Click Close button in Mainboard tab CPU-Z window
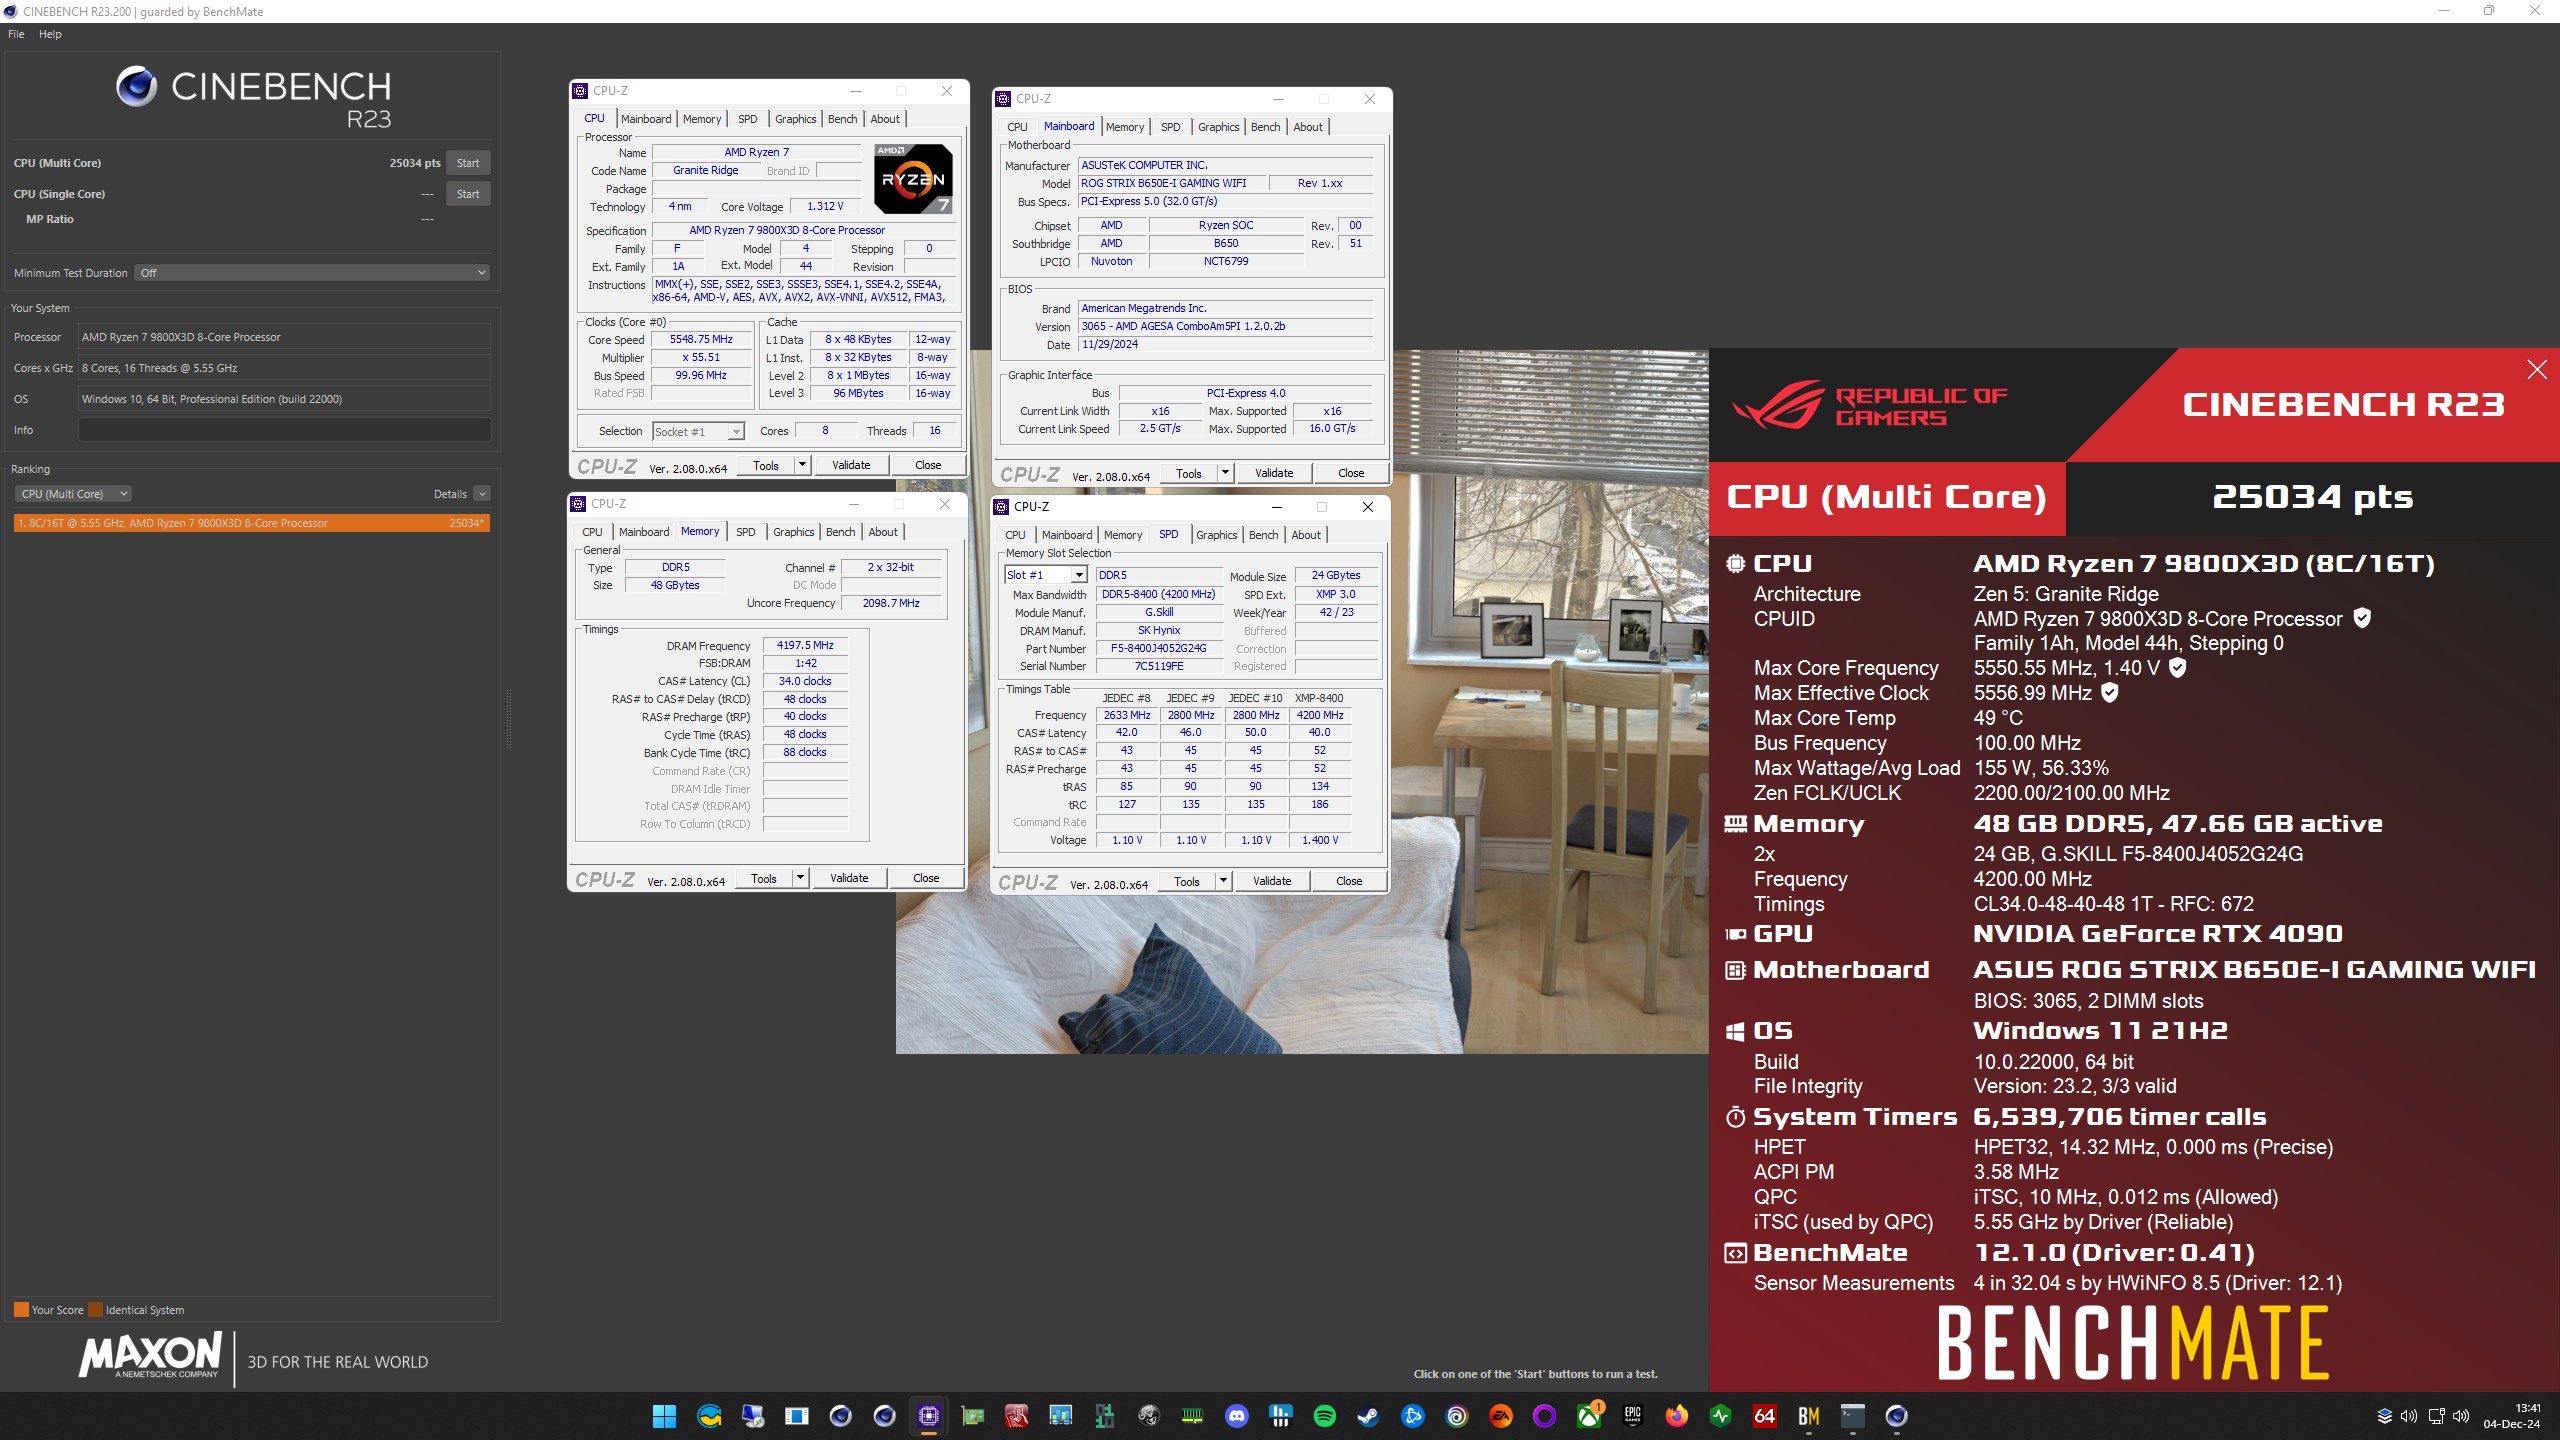The image size is (2560, 1440). (x=1351, y=473)
